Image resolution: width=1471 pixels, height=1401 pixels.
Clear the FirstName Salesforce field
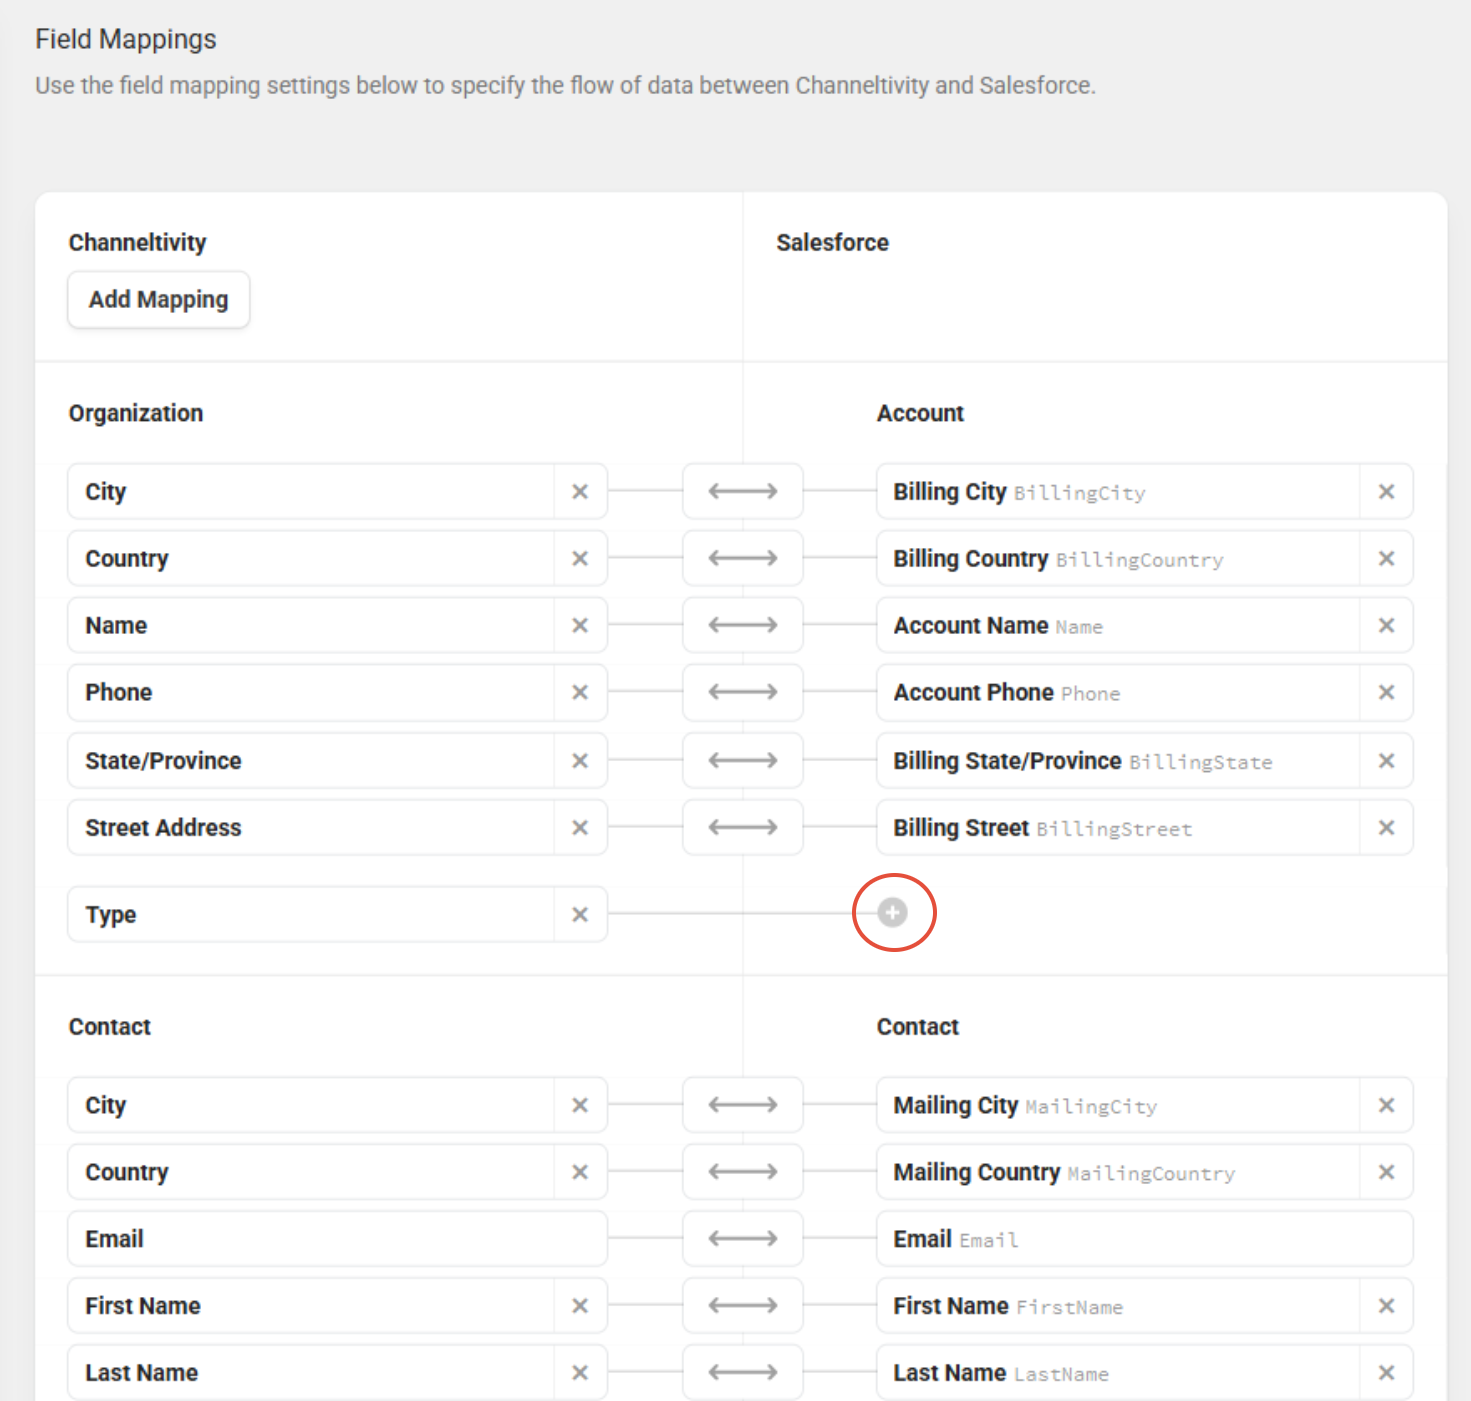pos(1386,1305)
